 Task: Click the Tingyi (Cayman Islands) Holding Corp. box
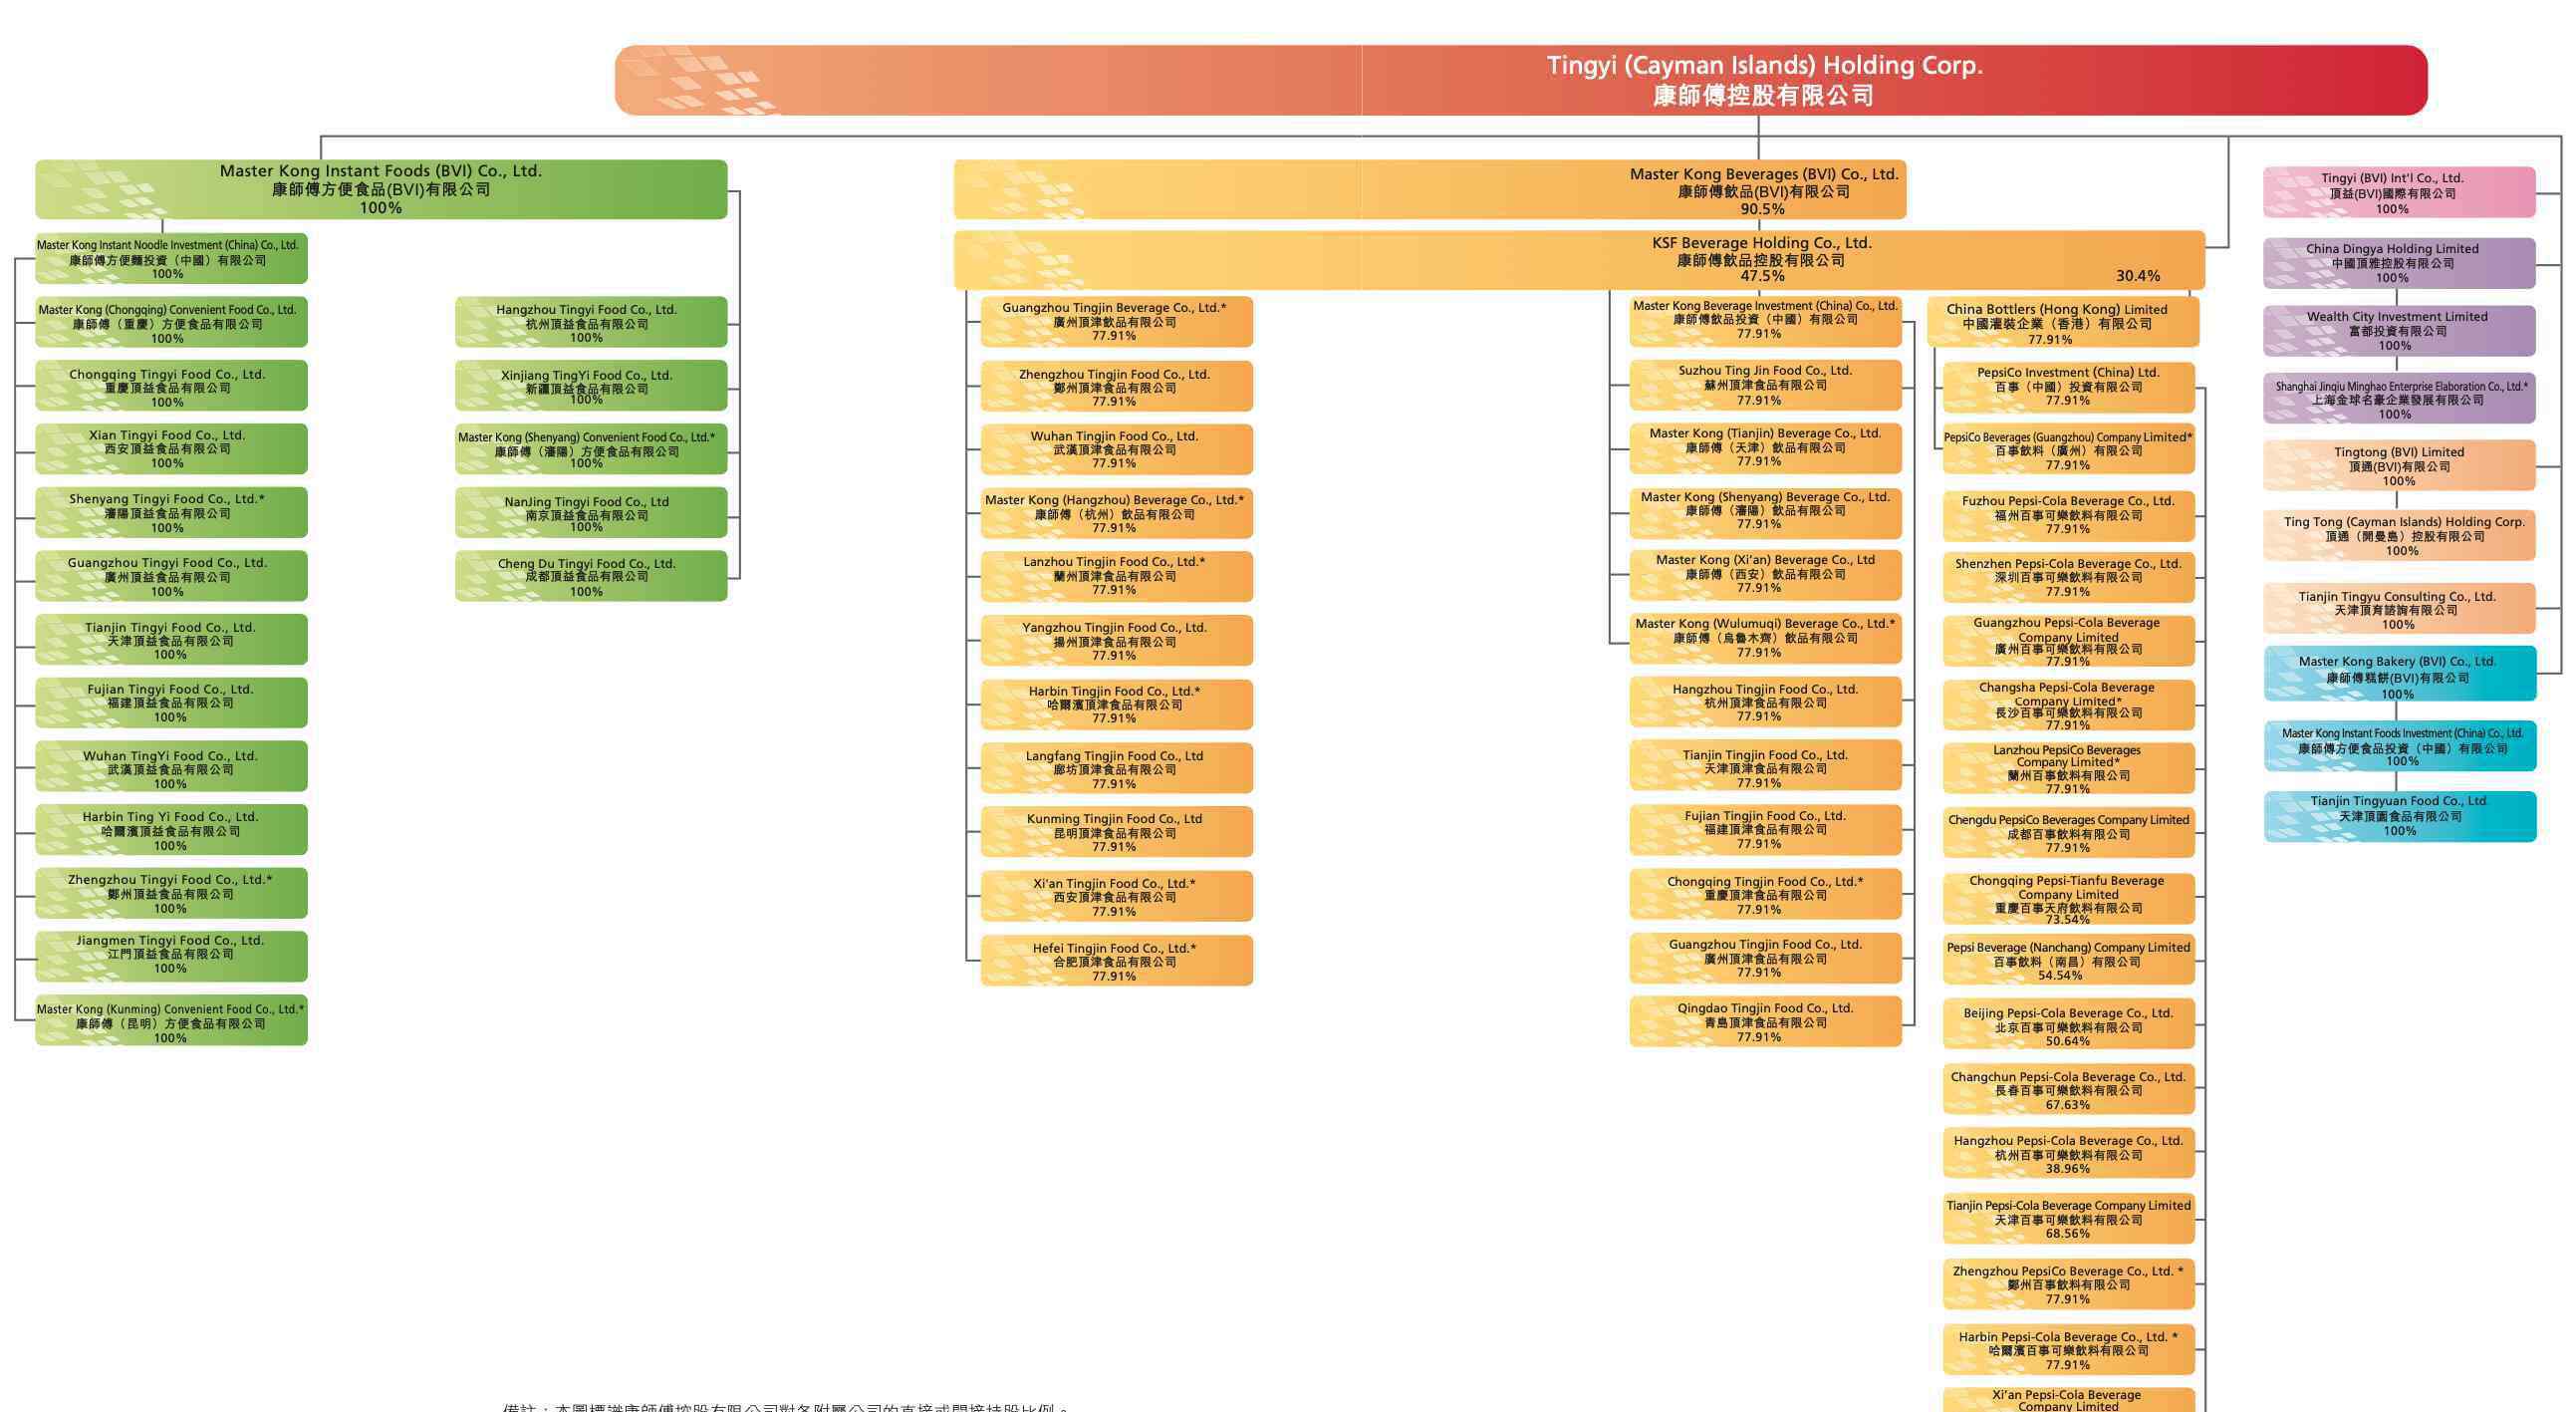[1521, 80]
